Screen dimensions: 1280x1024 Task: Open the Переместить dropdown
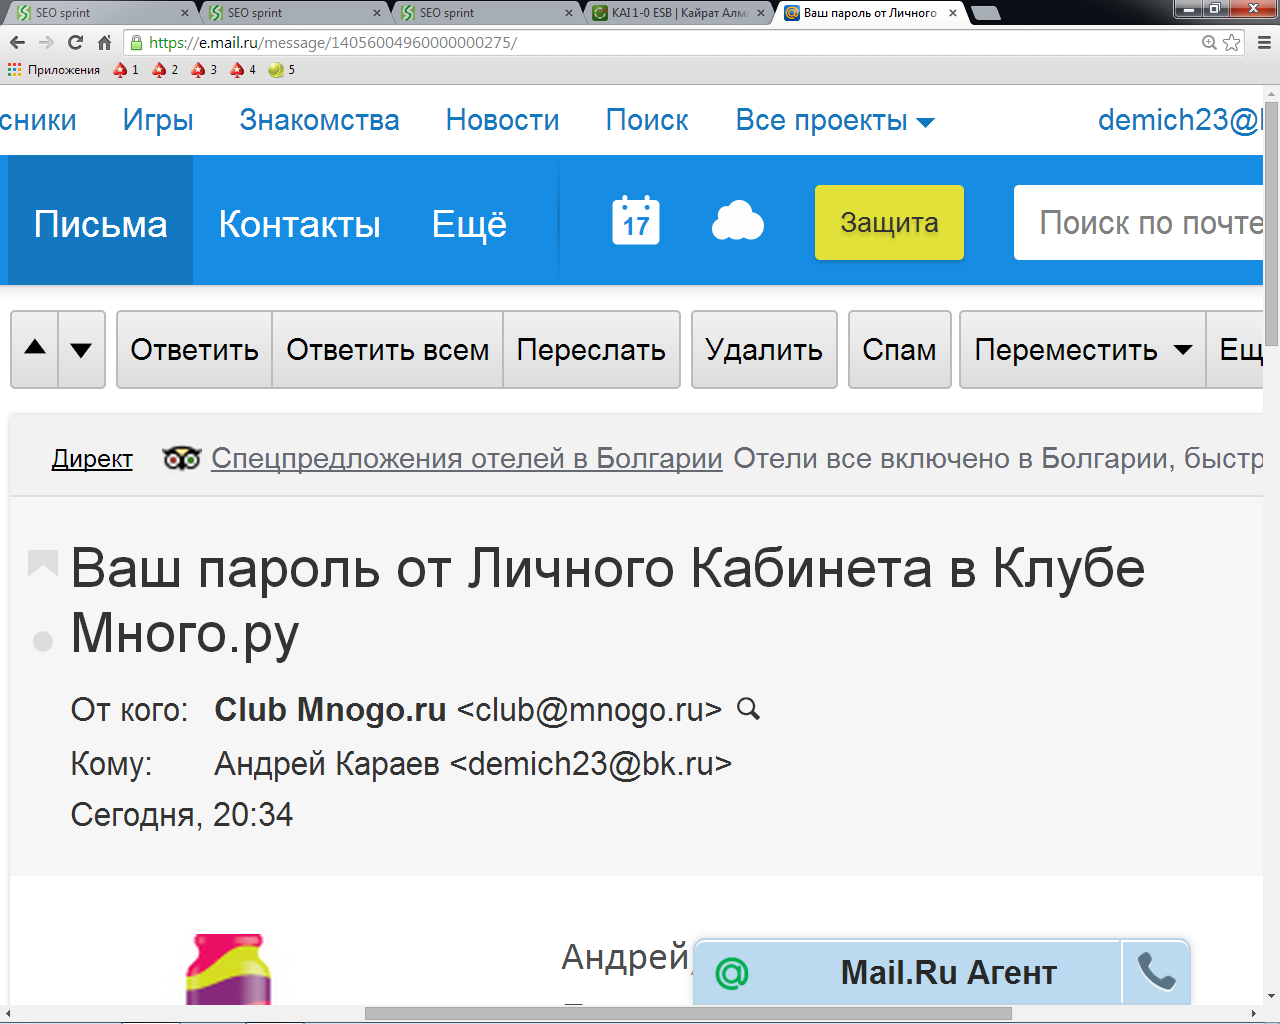[x=1083, y=349]
